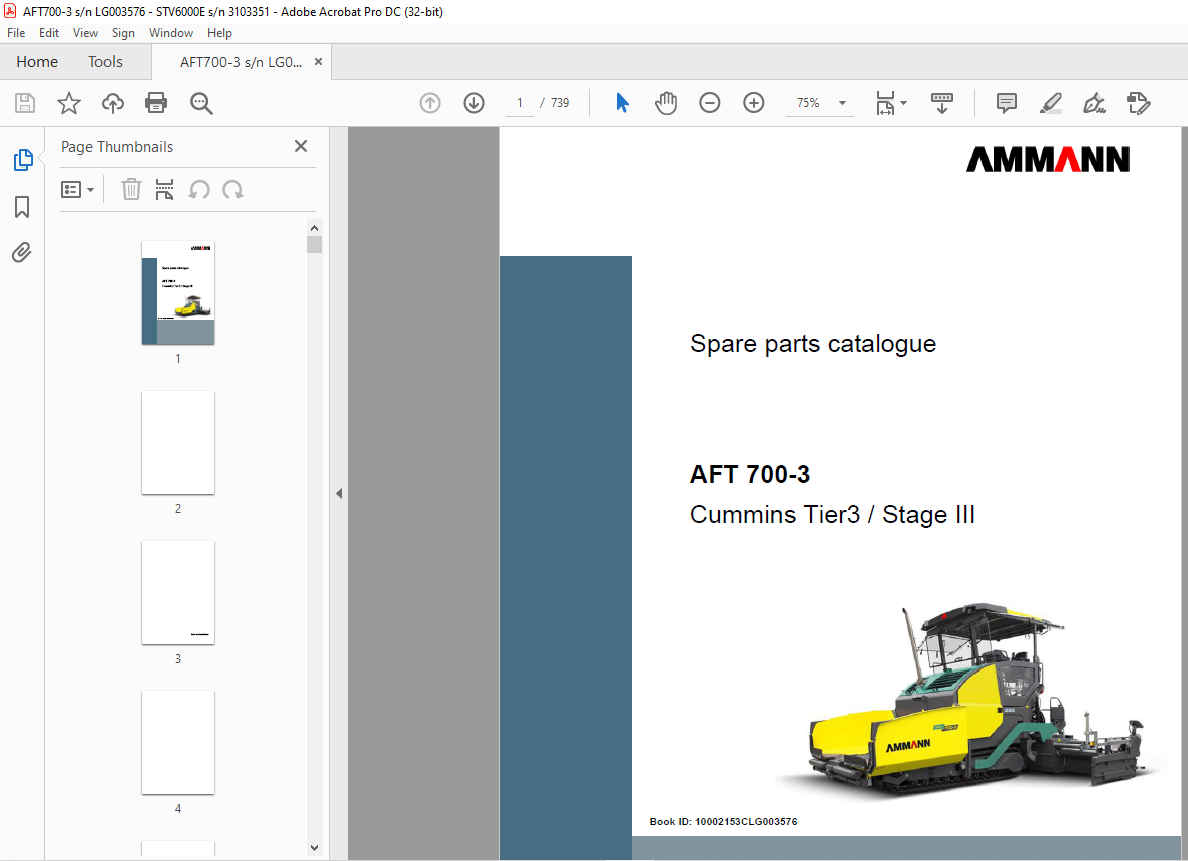This screenshot has height=861, width=1188.
Task: Open thumbnails options dropdown
Action: pos(77,189)
